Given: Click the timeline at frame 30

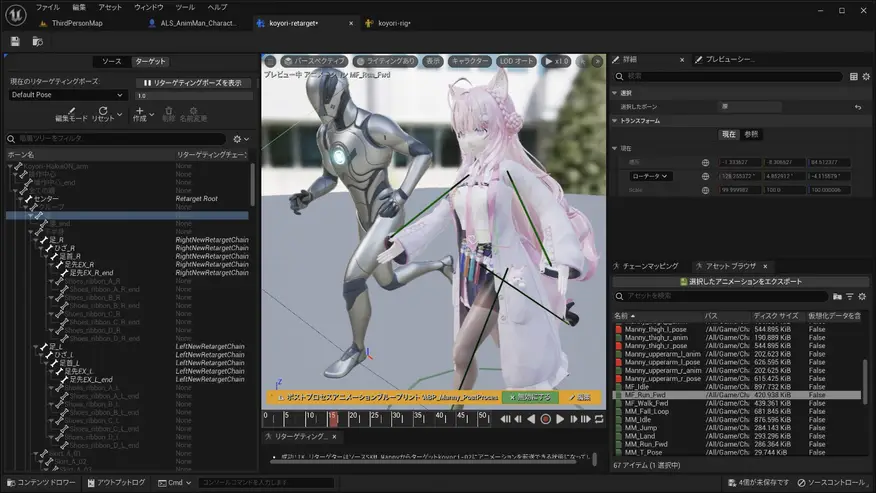Looking at the screenshot, I should (396, 418).
